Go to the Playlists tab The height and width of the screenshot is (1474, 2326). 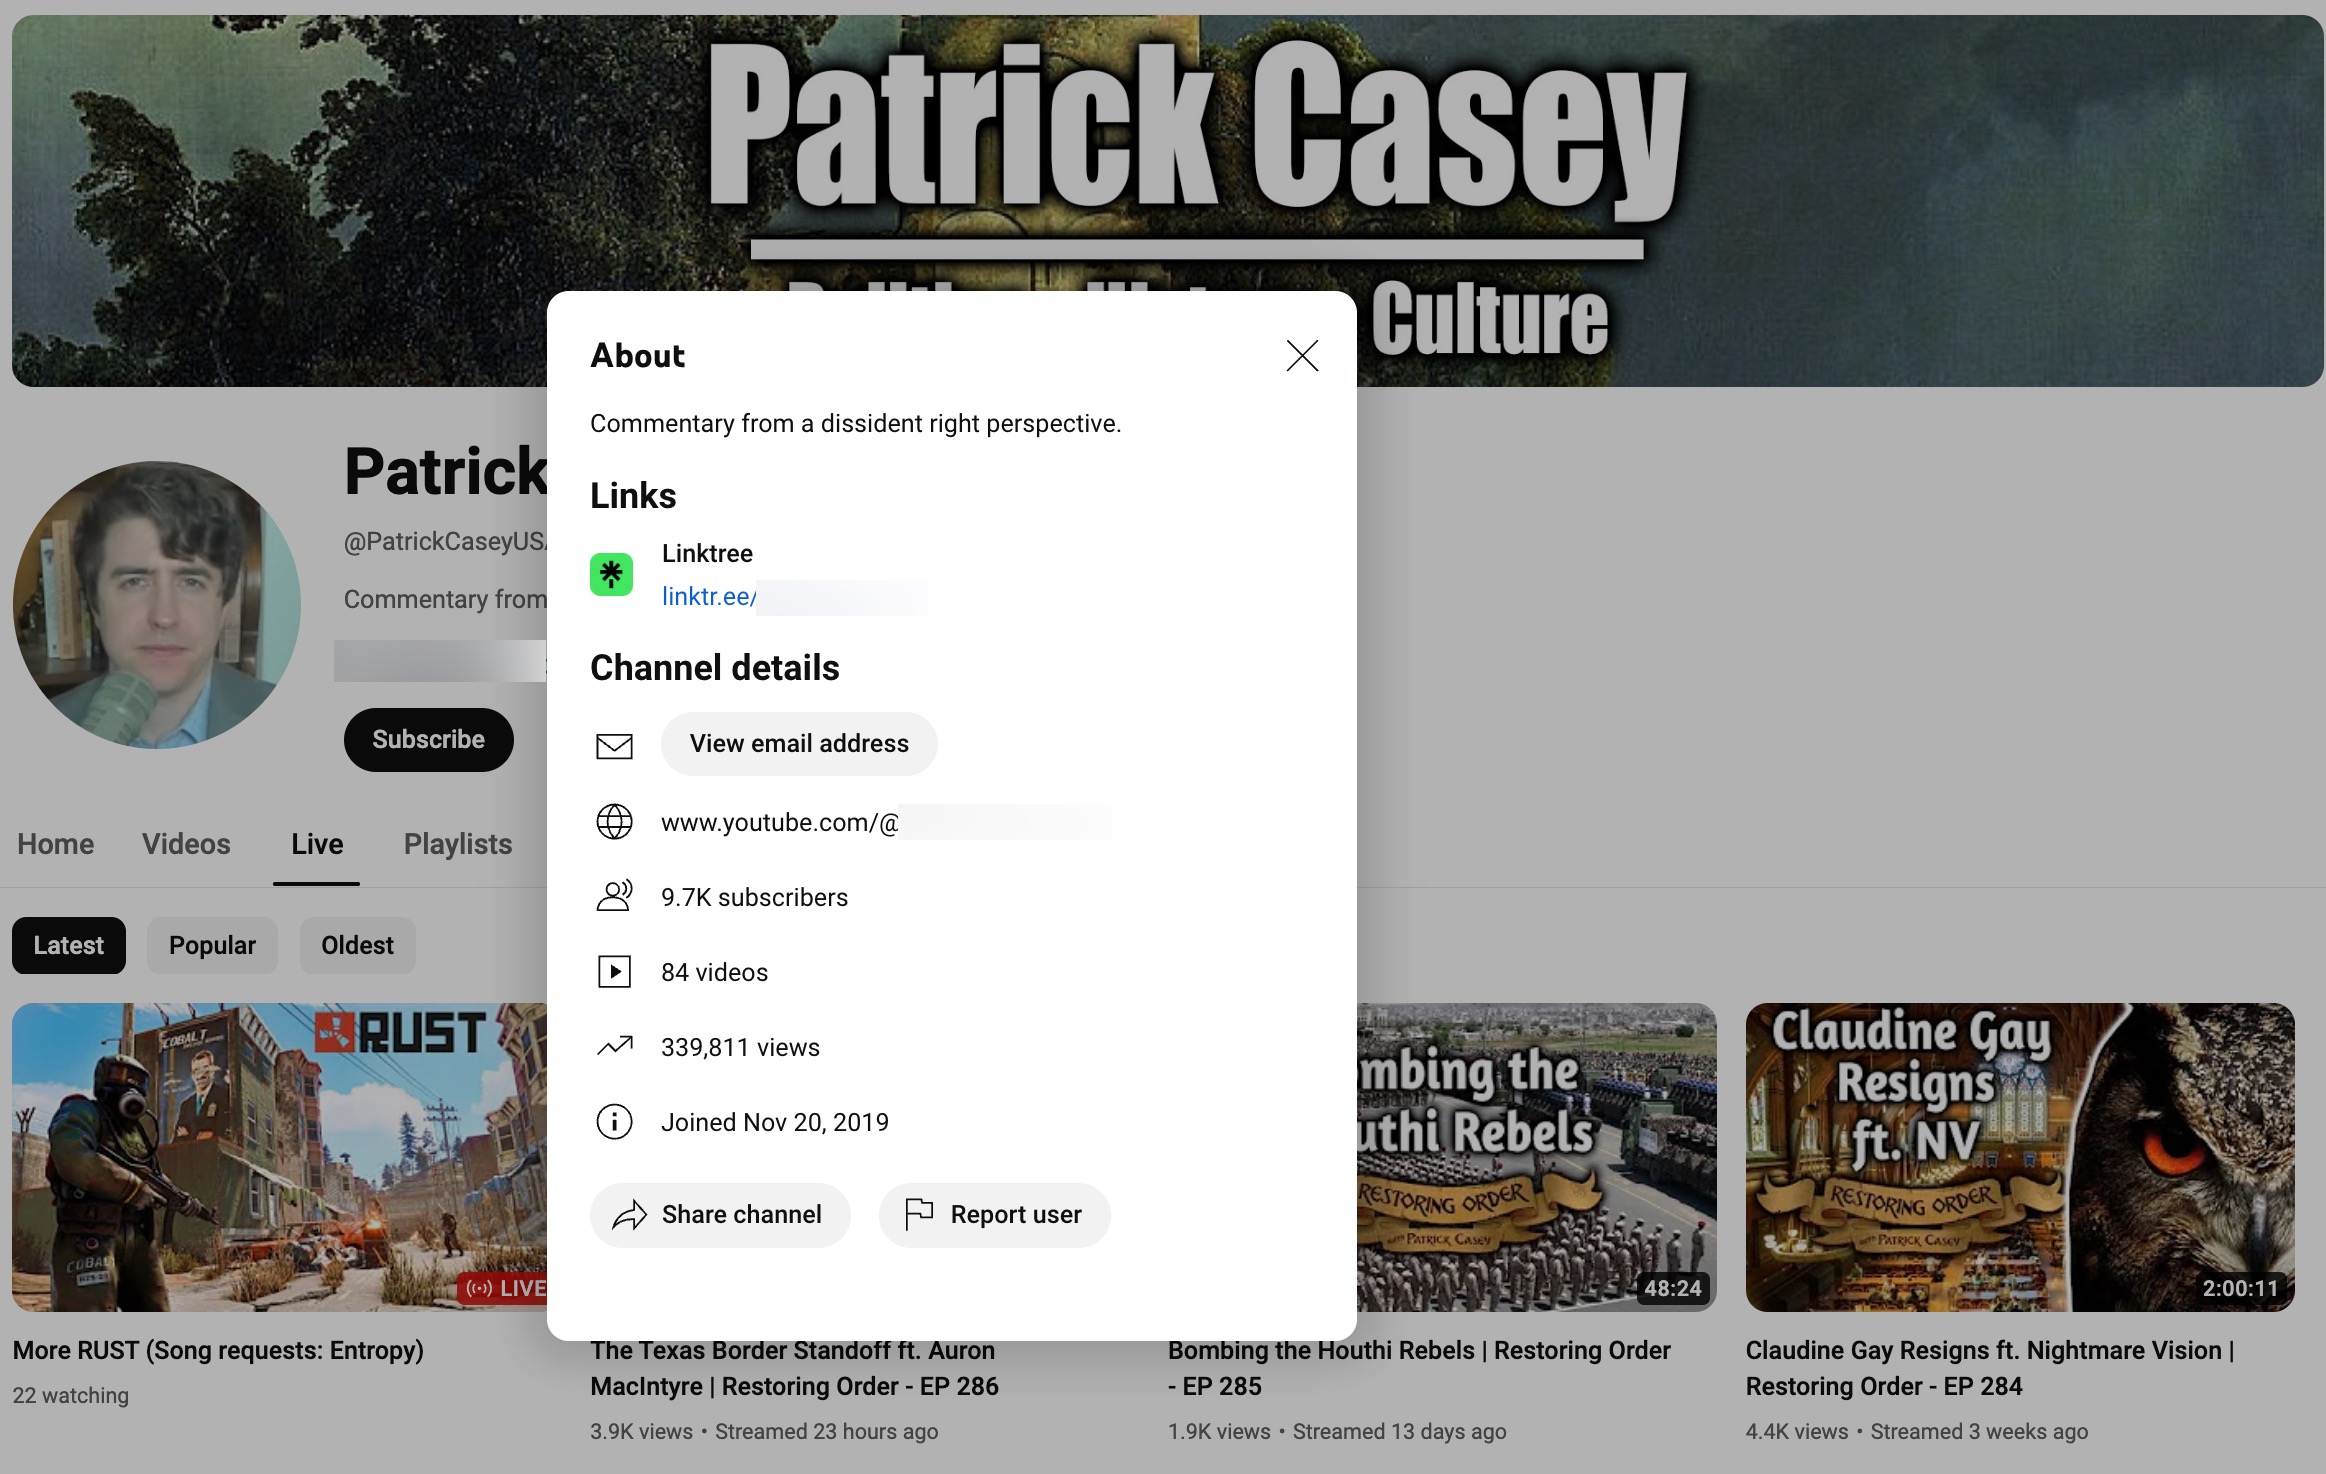[458, 844]
